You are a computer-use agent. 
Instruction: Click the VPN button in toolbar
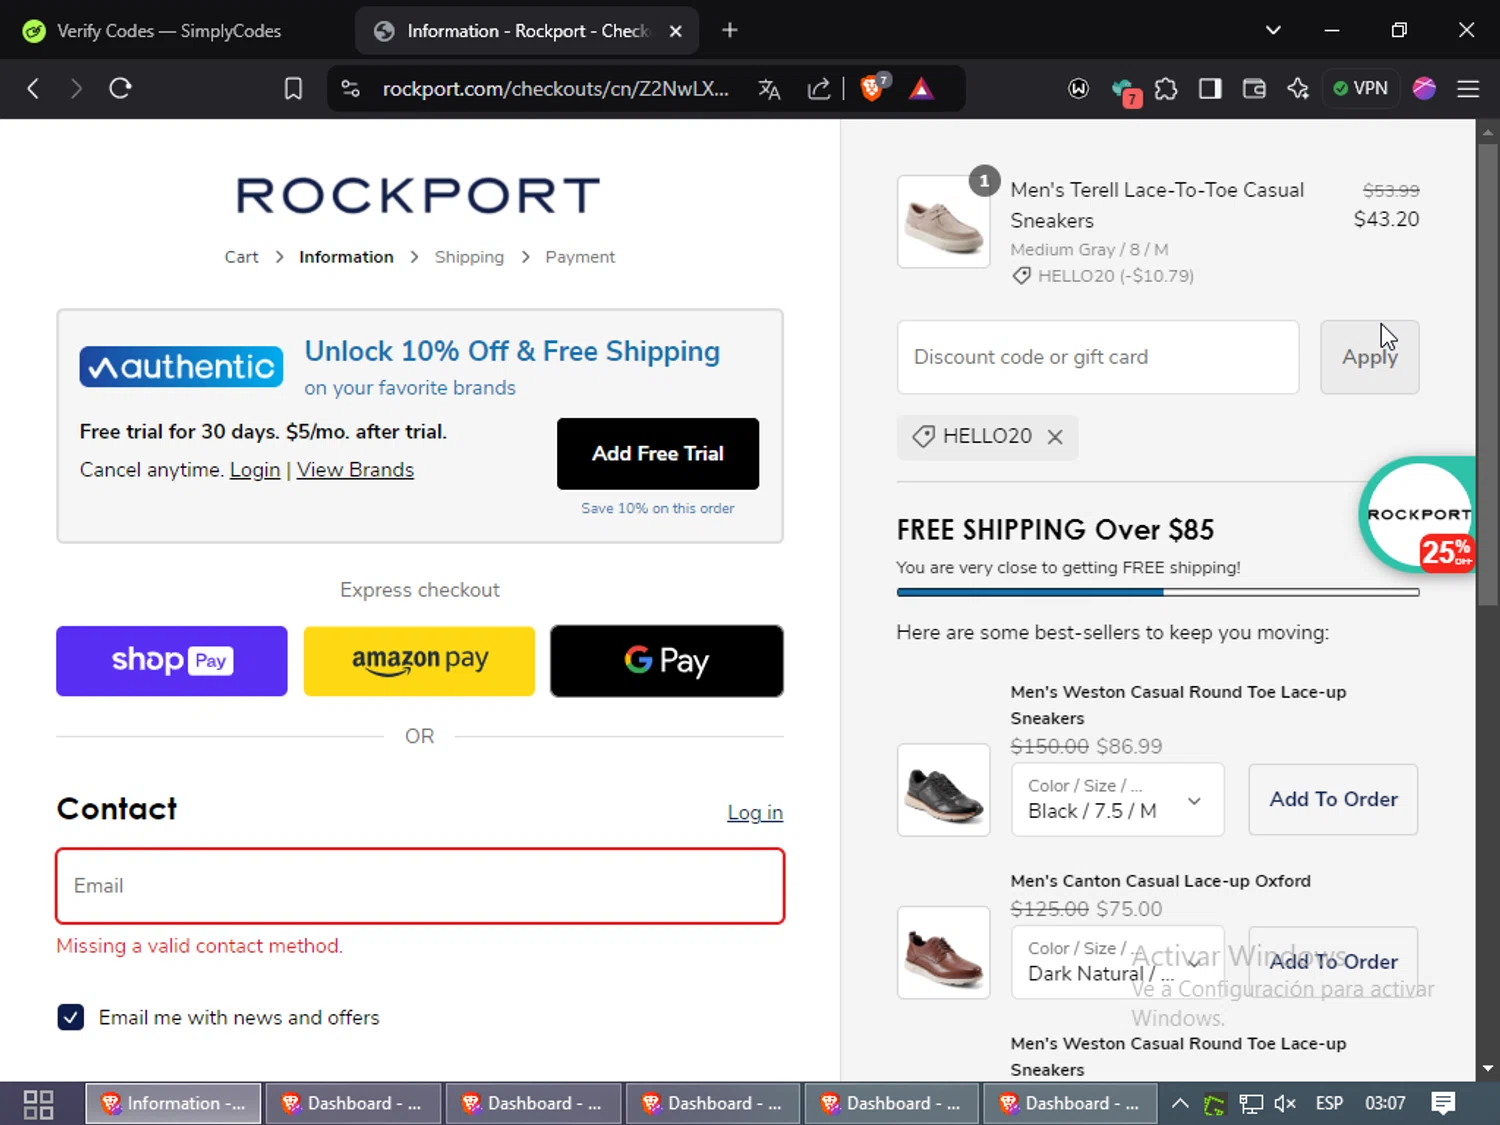[x=1360, y=88]
